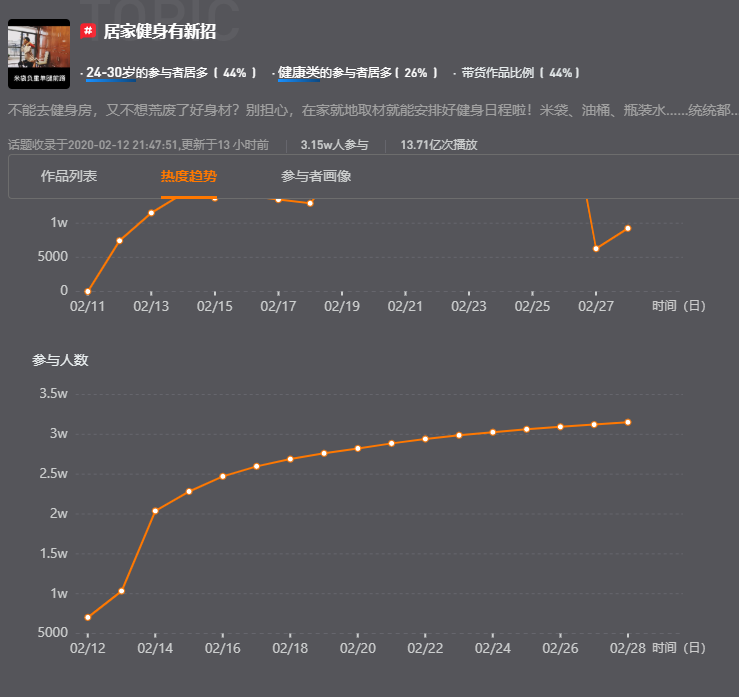Select the 热度趋势 tab

pyautogui.click(x=189, y=176)
